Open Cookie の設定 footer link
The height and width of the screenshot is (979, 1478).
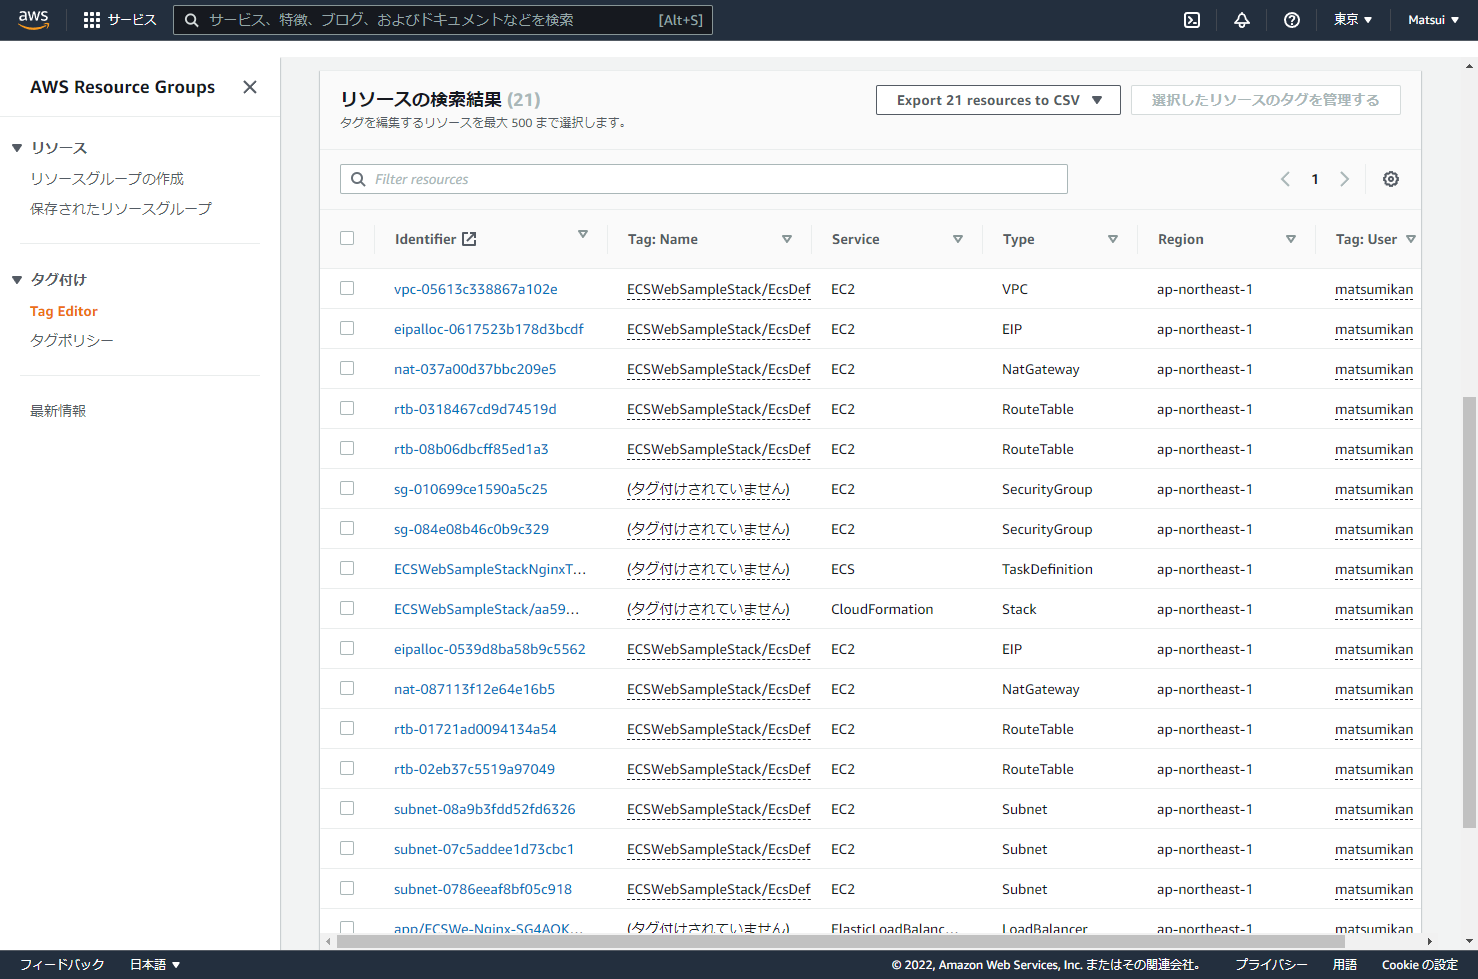click(x=1420, y=965)
